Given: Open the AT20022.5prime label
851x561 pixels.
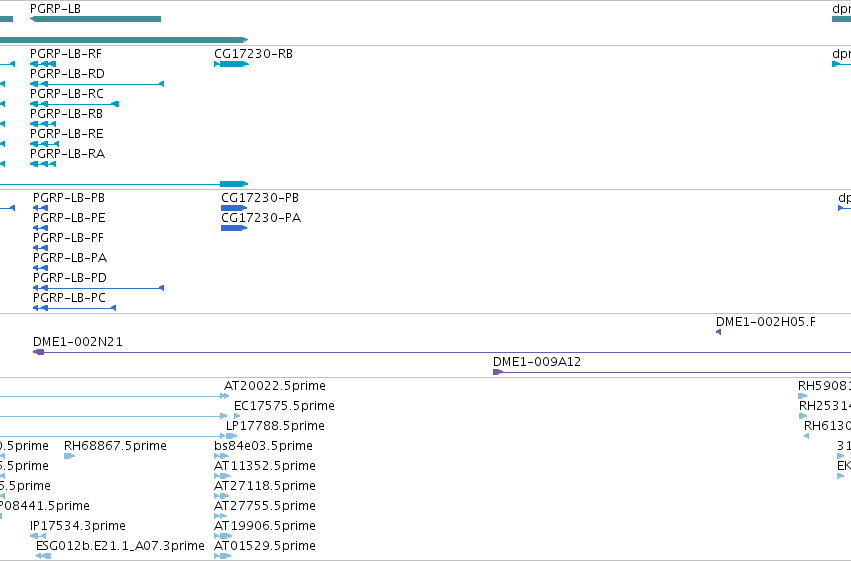Looking at the screenshot, I should point(275,386).
